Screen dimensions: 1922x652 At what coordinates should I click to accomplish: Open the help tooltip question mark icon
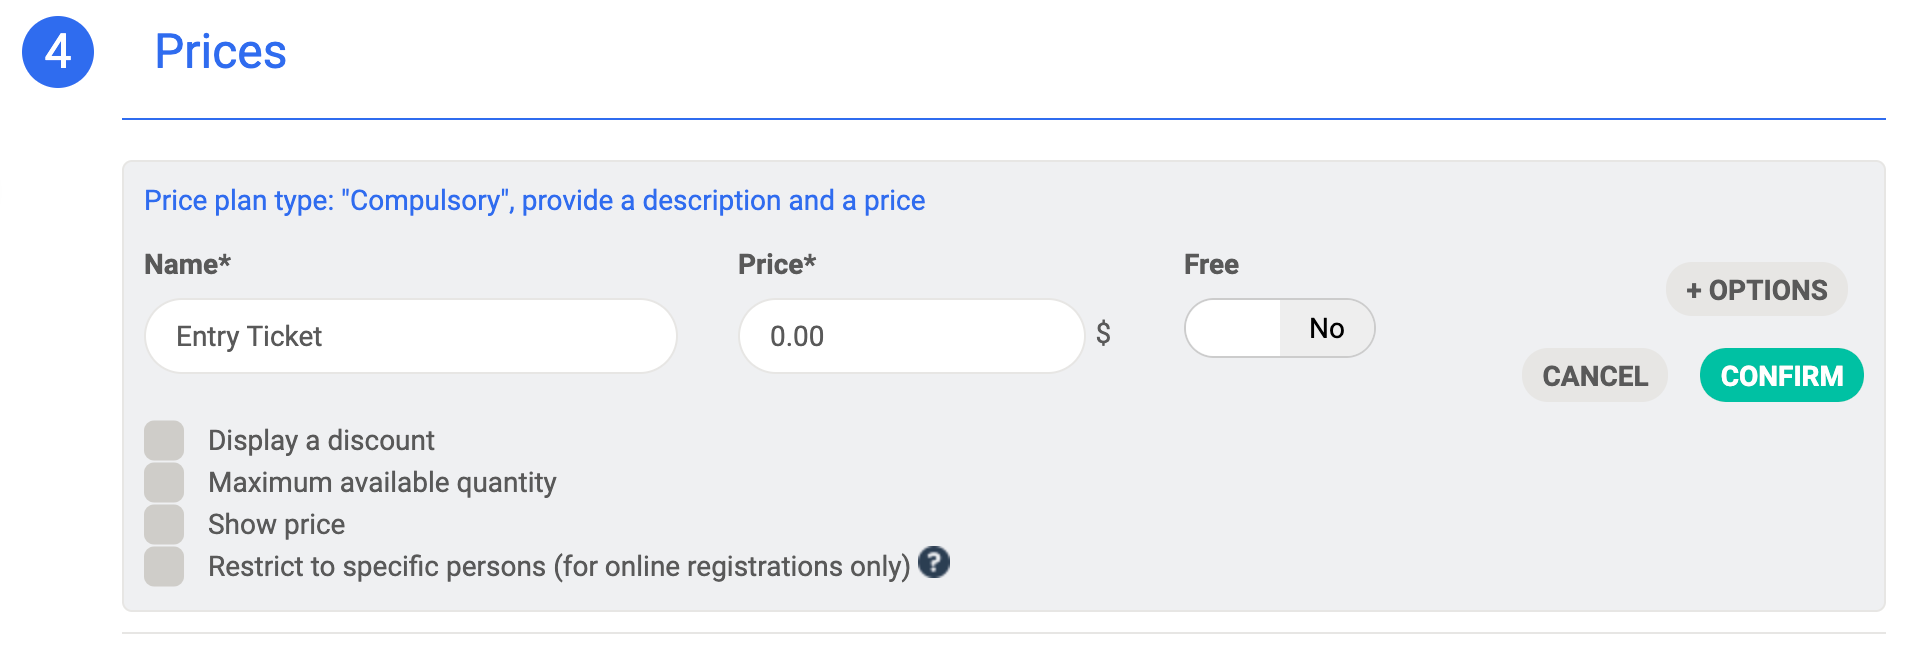point(933,563)
